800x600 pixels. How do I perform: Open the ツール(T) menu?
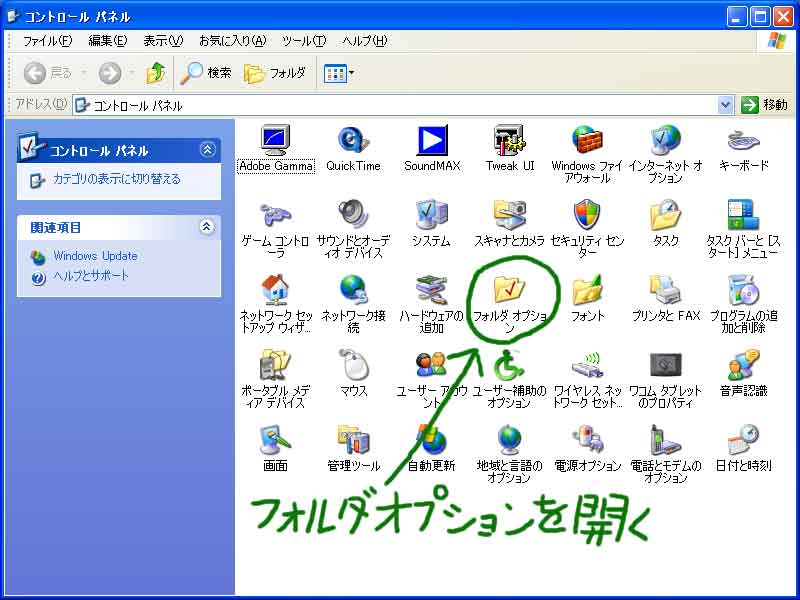tap(304, 41)
